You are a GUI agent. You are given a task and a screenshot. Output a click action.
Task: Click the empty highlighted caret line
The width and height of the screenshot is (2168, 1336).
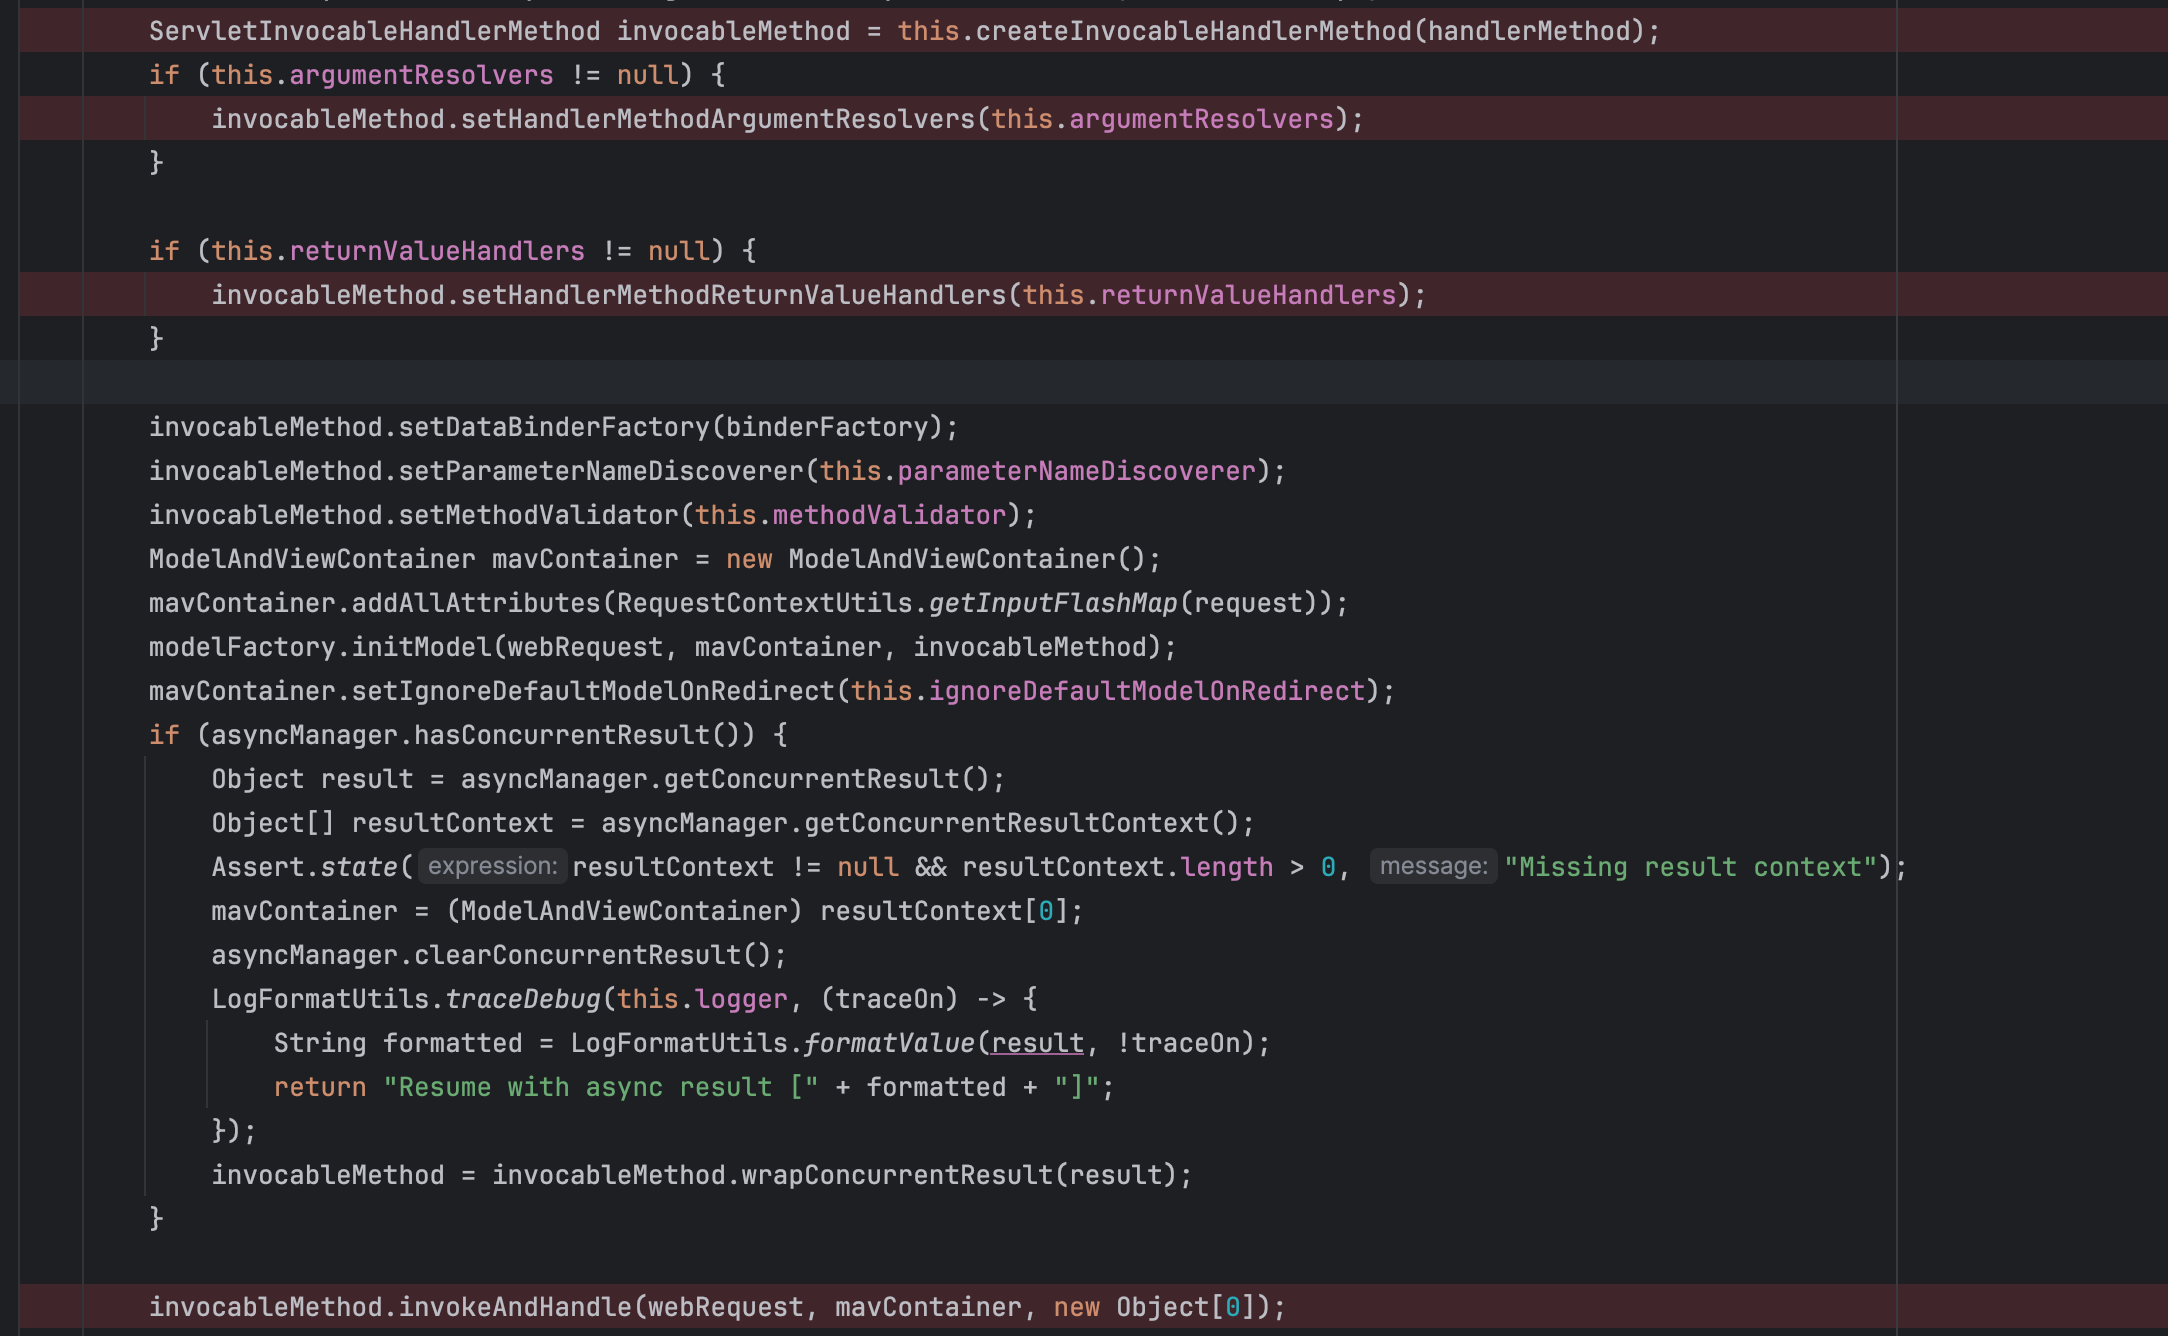(x=1084, y=382)
